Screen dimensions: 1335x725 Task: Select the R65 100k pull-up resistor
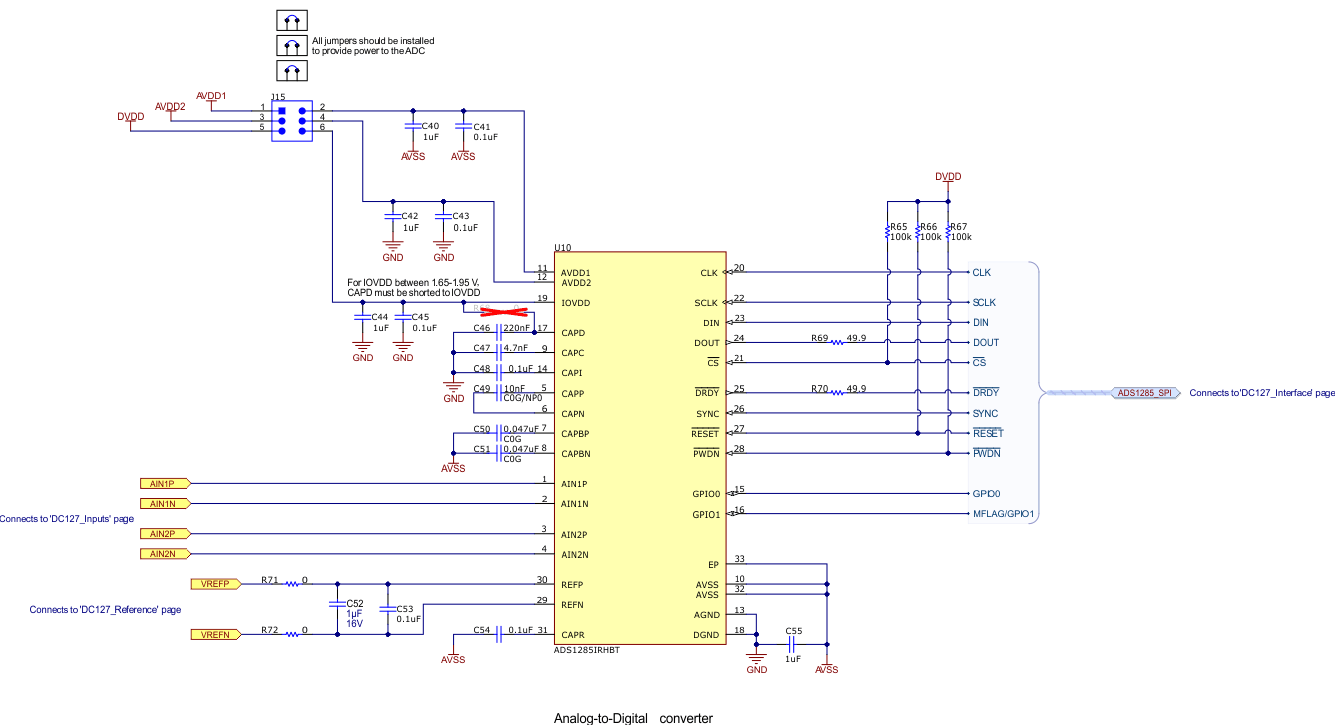(888, 233)
